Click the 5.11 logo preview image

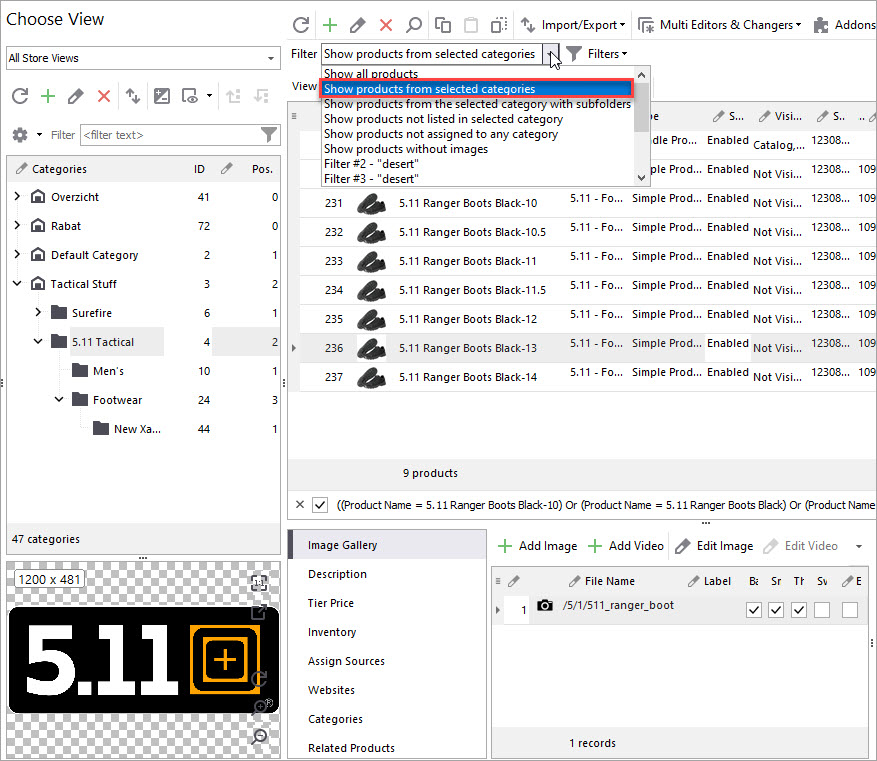143,660
